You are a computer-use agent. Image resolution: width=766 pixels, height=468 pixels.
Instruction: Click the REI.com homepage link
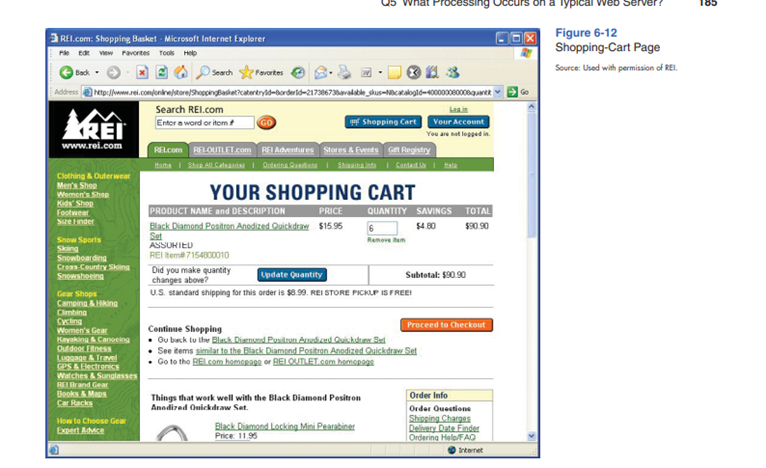pos(227,362)
